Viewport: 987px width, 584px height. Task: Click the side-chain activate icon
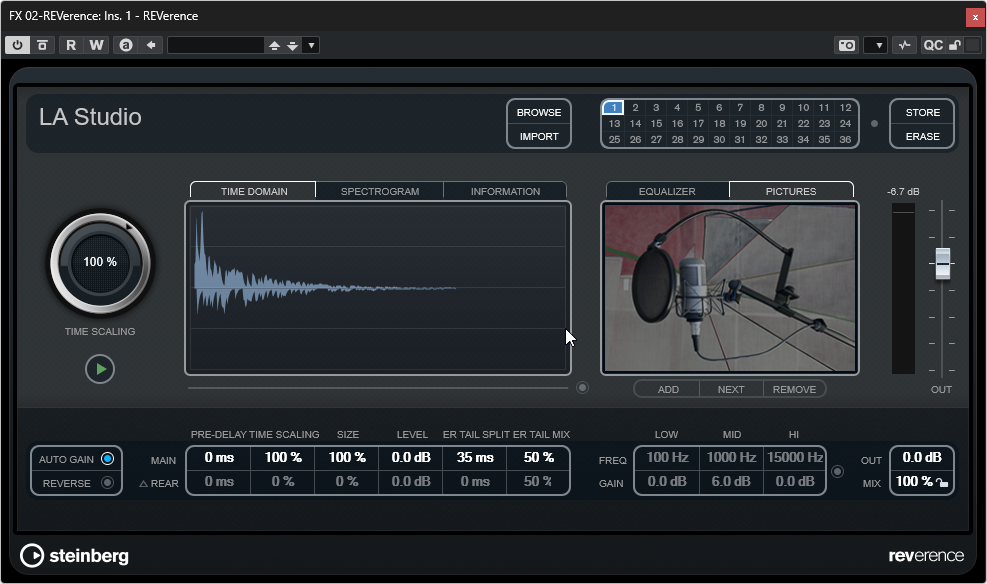click(905, 45)
